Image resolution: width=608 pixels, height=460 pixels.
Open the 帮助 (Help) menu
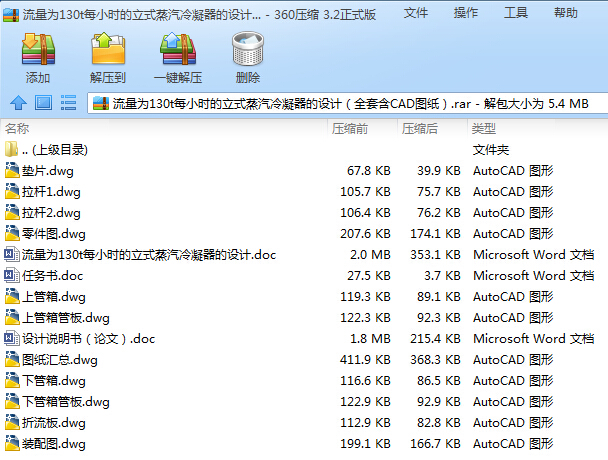(x=566, y=13)
